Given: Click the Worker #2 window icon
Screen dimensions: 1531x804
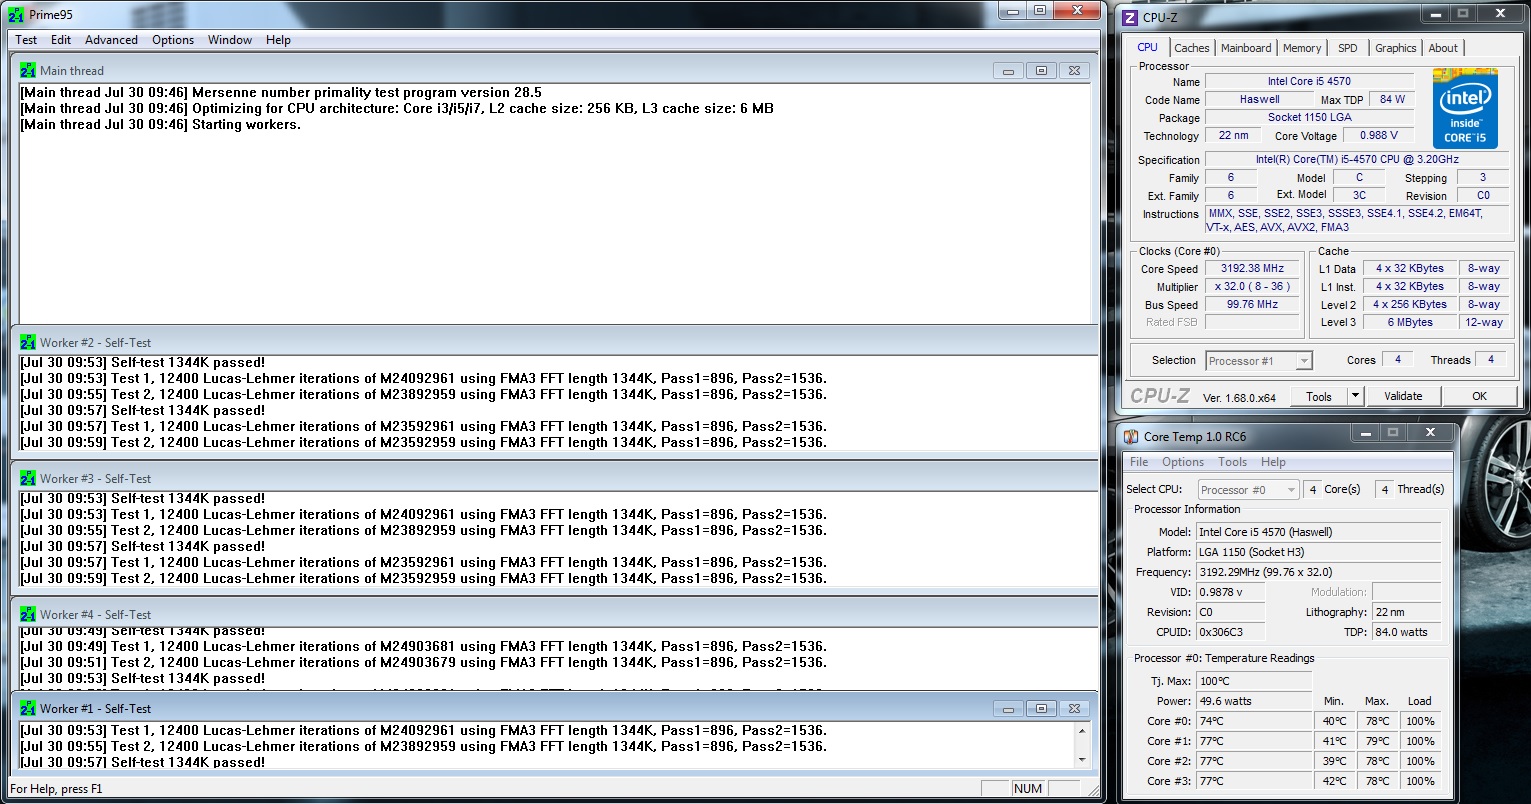Looking at the screenshot, I should 28,343.
